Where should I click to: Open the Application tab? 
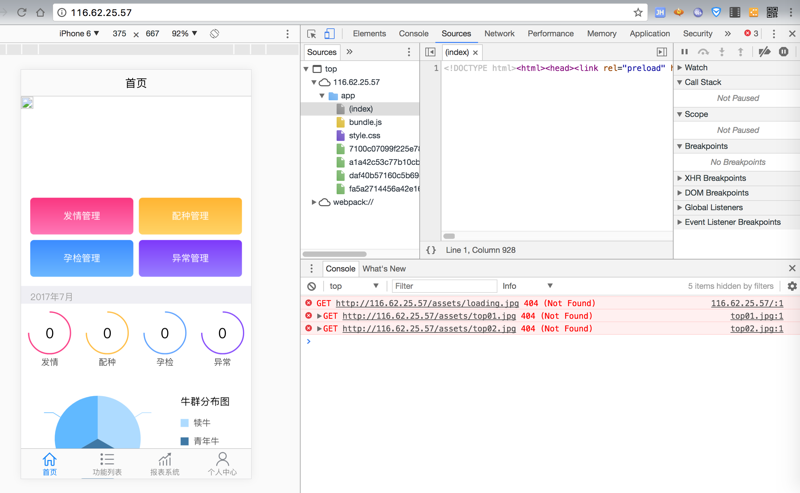649,34
